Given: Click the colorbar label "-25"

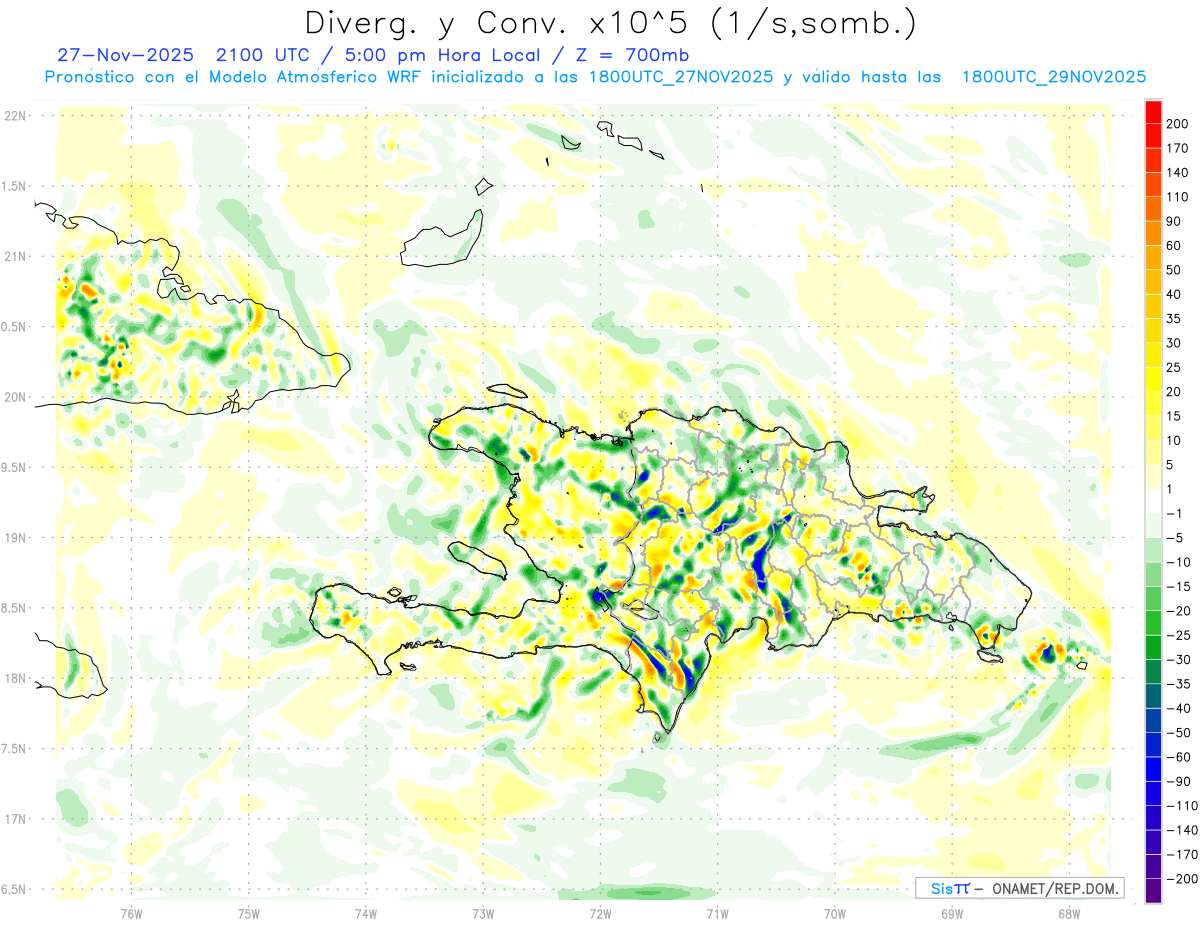Looking at the screenshot, I should pyautogui.click(x=1181, y=635).
